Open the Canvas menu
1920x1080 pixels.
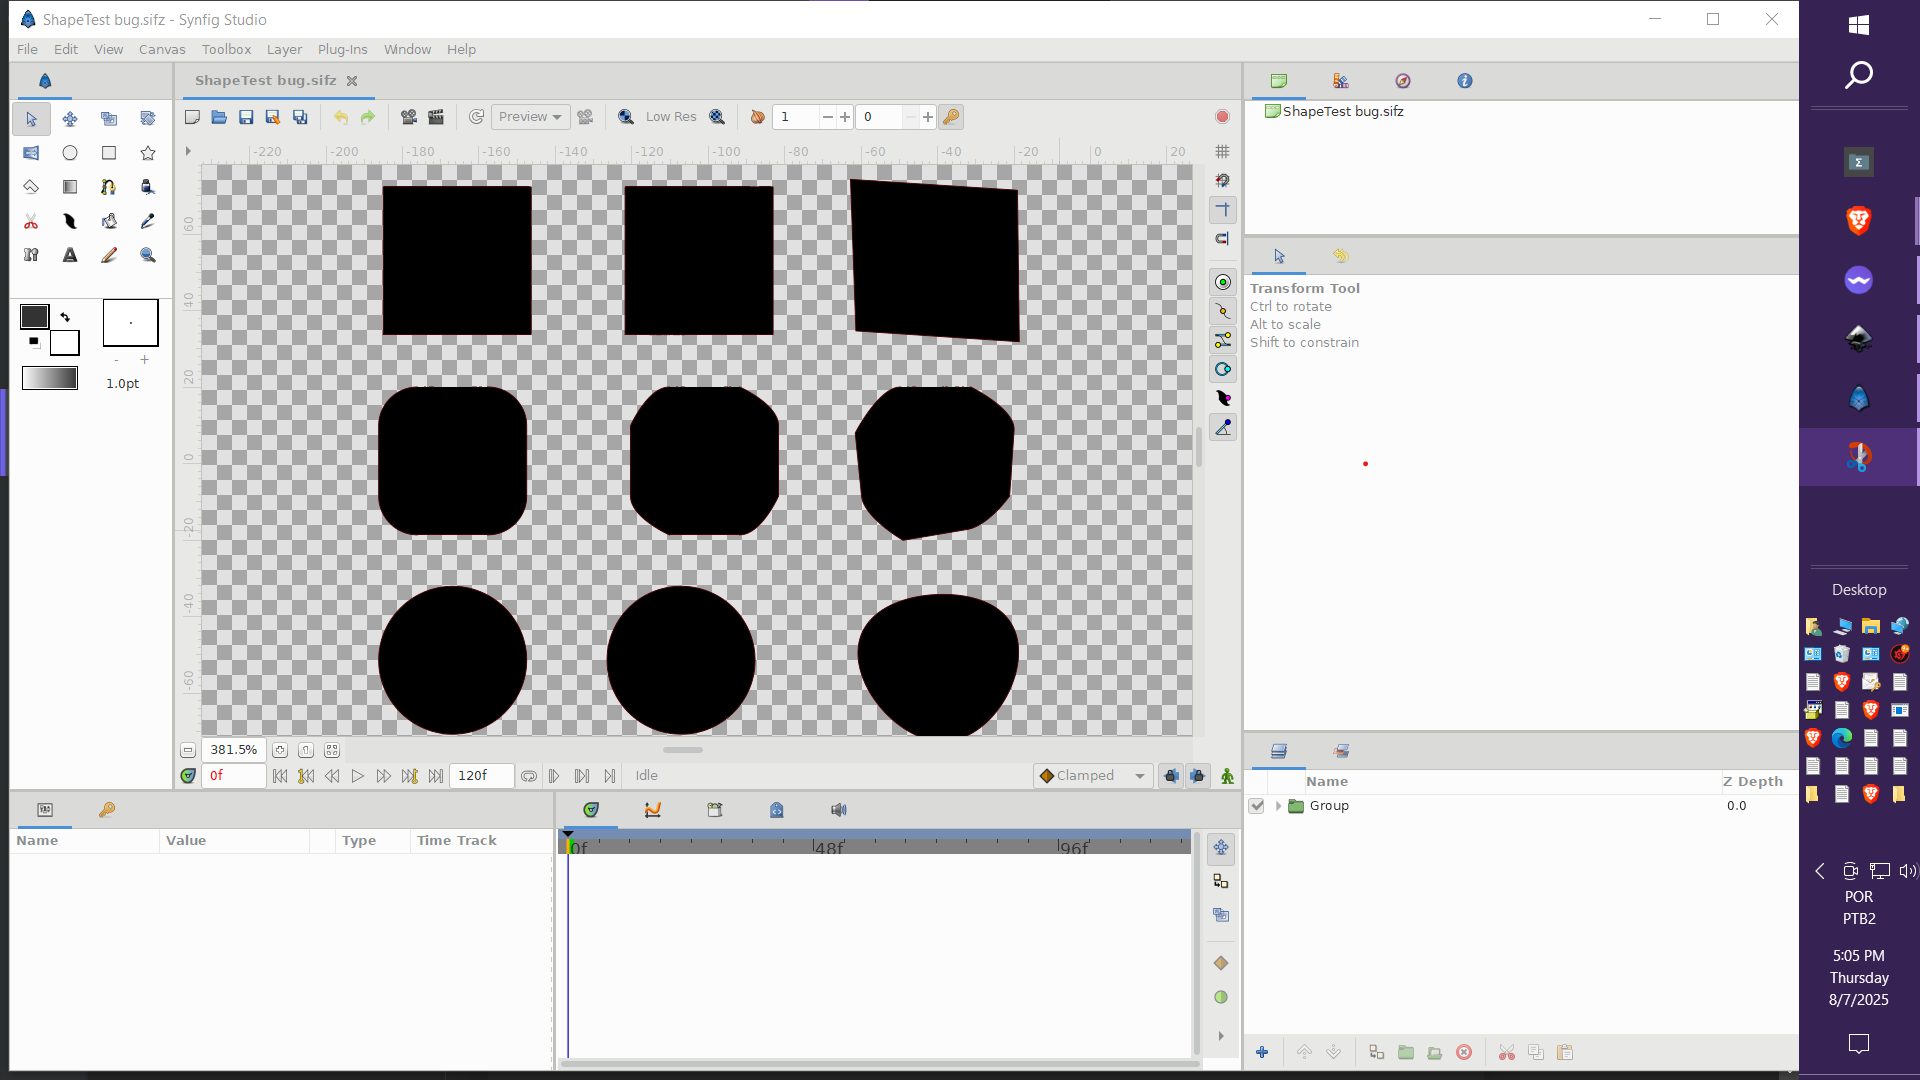[x=162, y=49]
